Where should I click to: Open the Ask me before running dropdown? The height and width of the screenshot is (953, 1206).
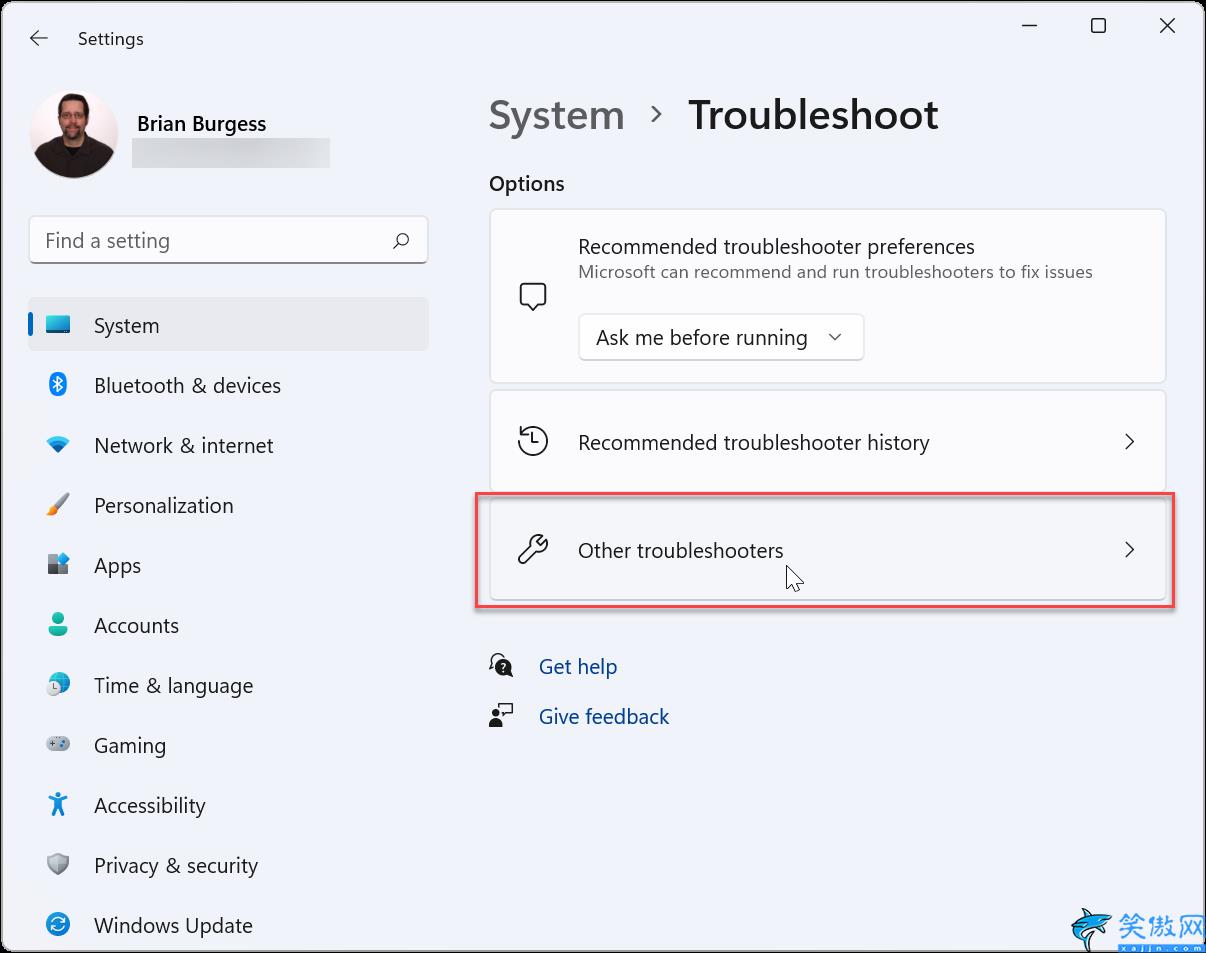(x=720, y=338)
